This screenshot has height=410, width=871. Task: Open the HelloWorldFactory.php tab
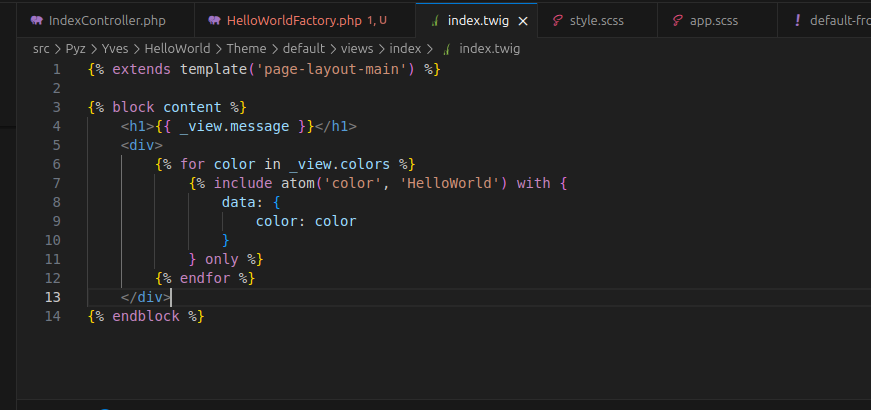[305, 21]
